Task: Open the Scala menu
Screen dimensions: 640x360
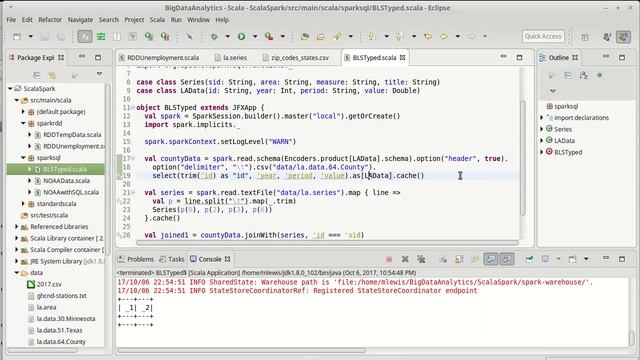Action: (157, 20)
